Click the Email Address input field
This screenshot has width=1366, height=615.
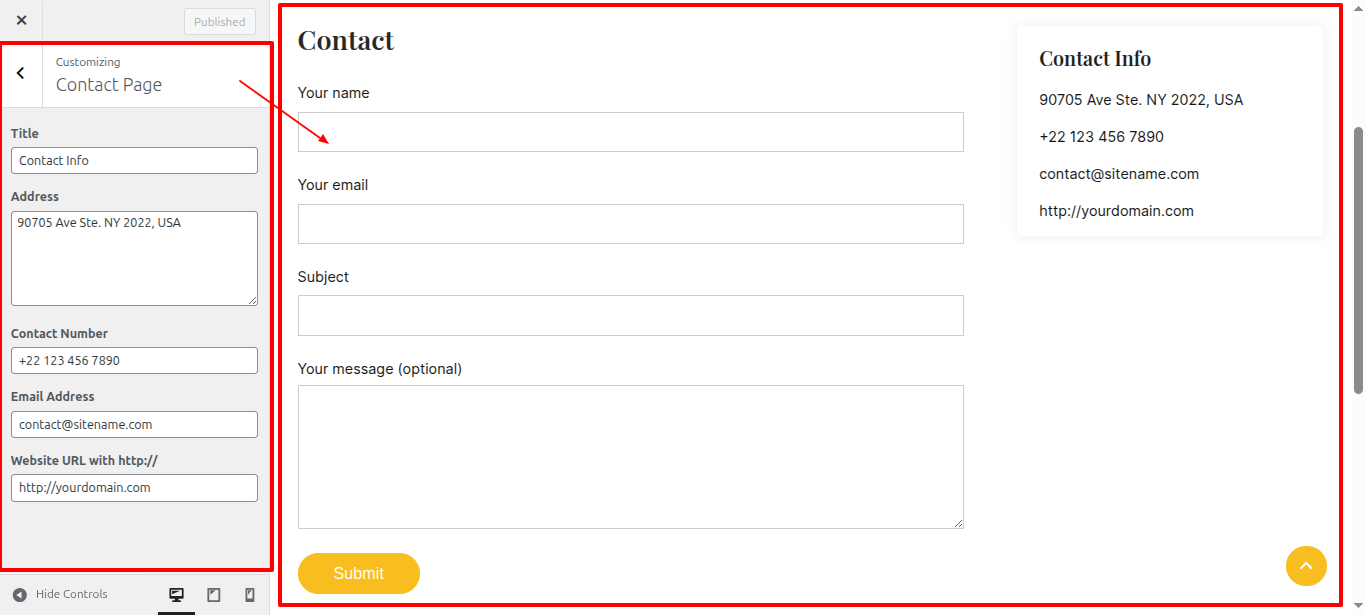pyautogui.click(x=134, y=424)
